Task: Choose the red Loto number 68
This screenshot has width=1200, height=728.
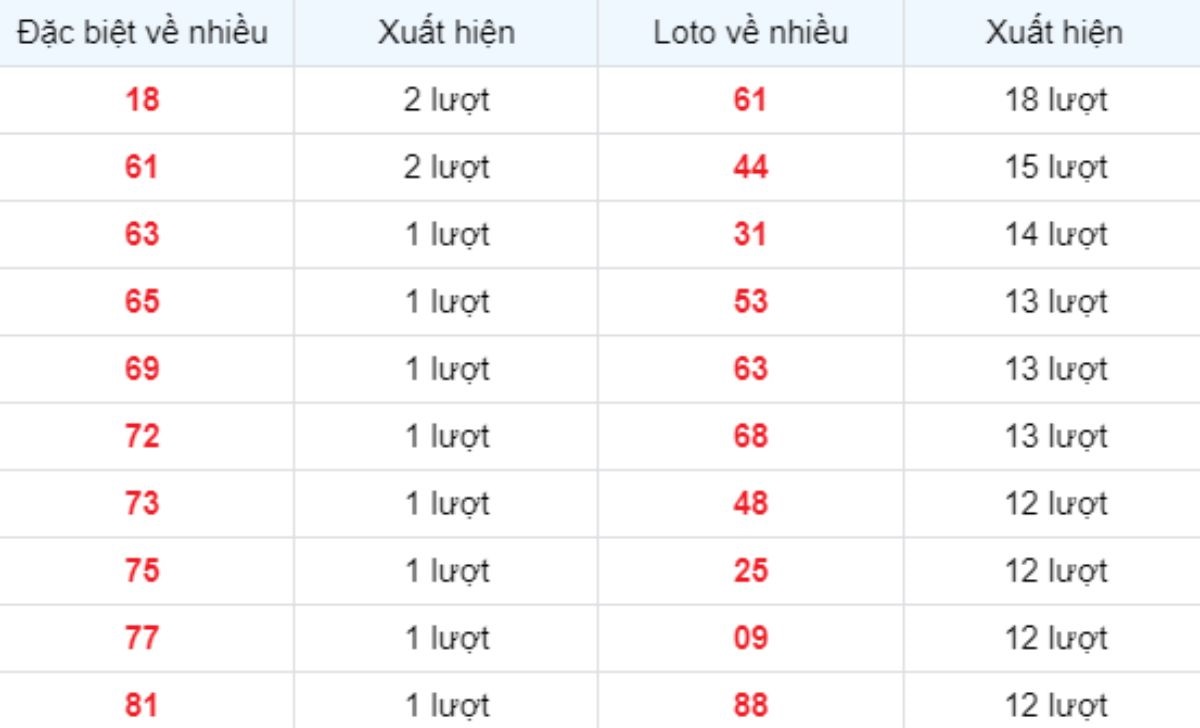Action: pos(750,437)
